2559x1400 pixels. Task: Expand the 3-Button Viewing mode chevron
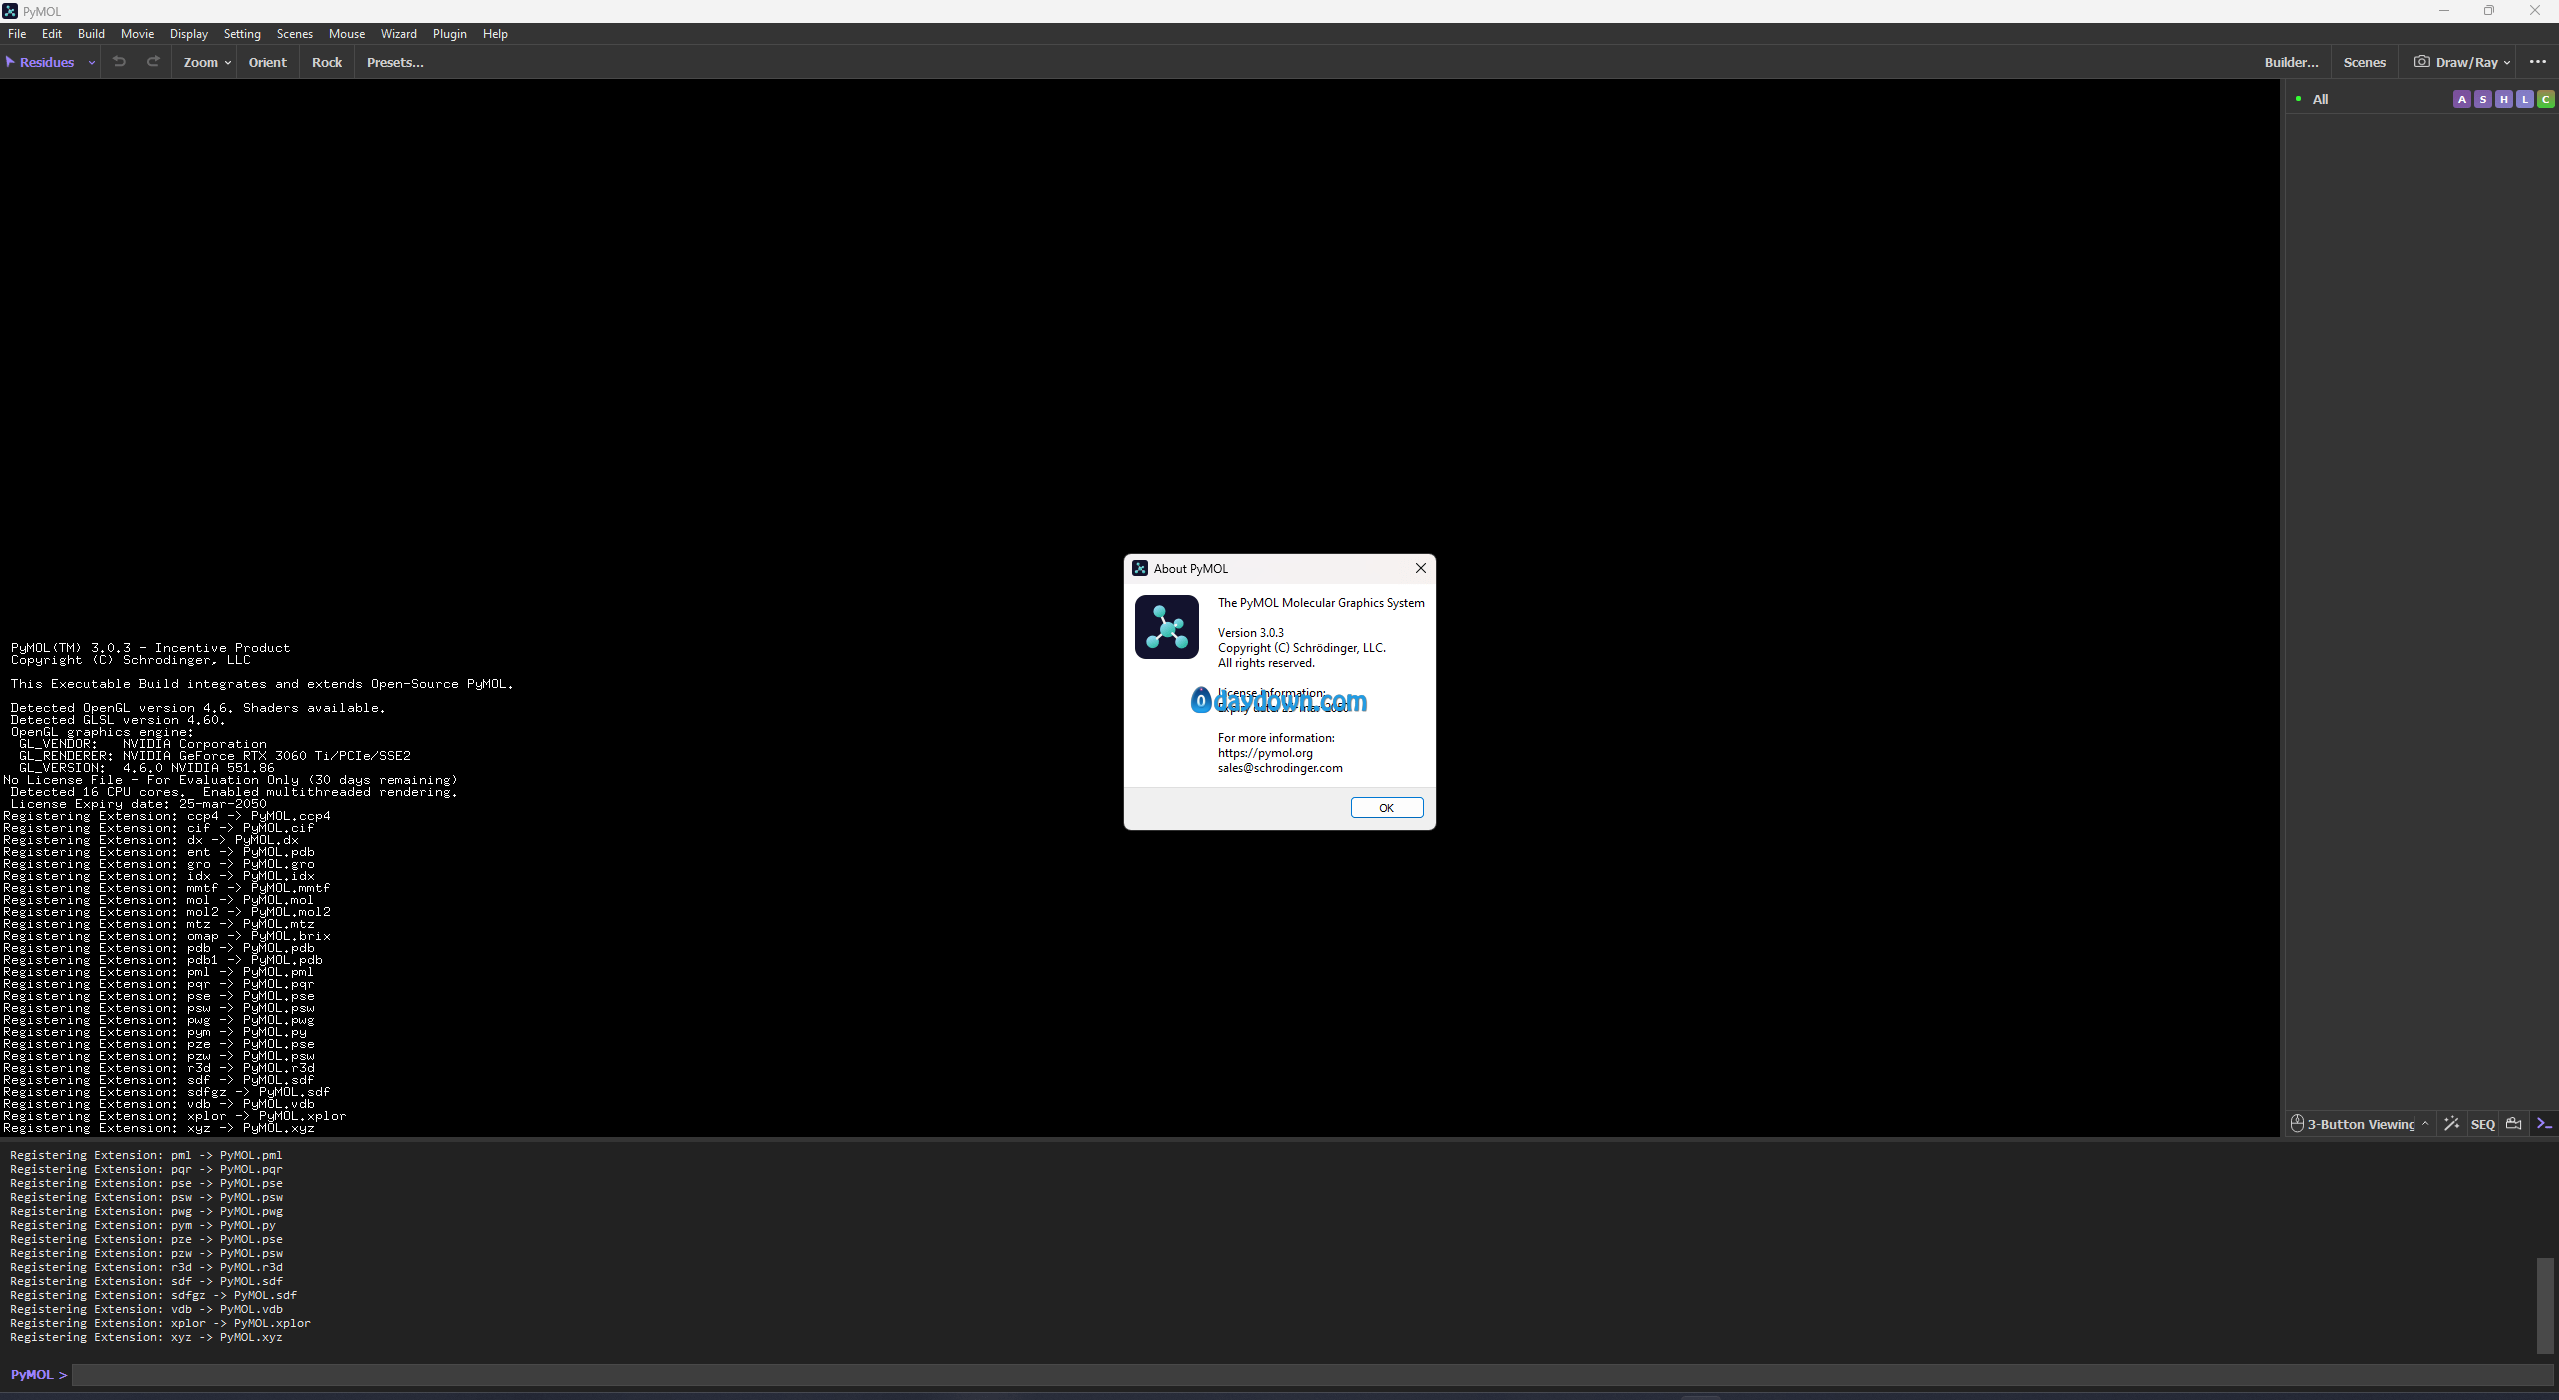(2424, 1124)
